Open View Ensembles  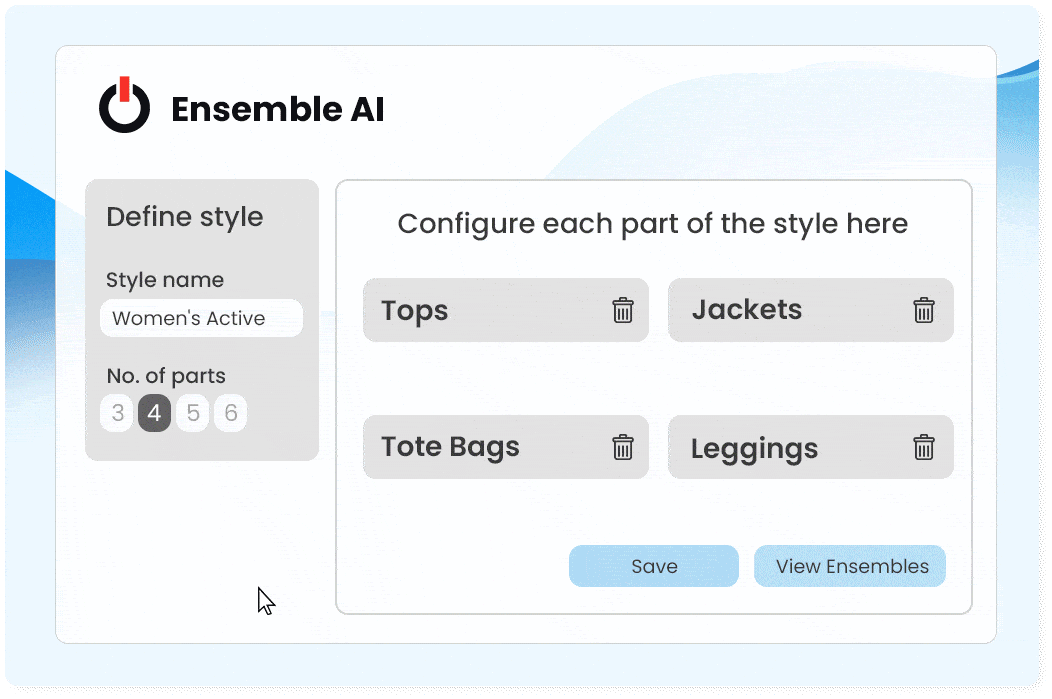click(852, 566)
